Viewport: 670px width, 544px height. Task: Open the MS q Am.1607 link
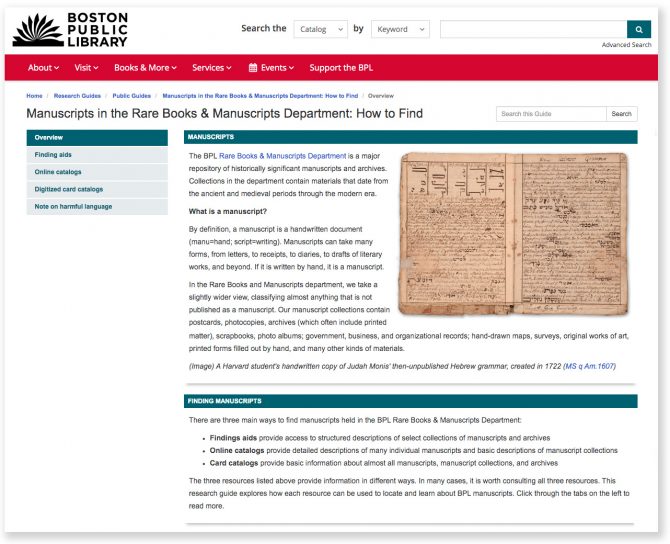(590, 366)
